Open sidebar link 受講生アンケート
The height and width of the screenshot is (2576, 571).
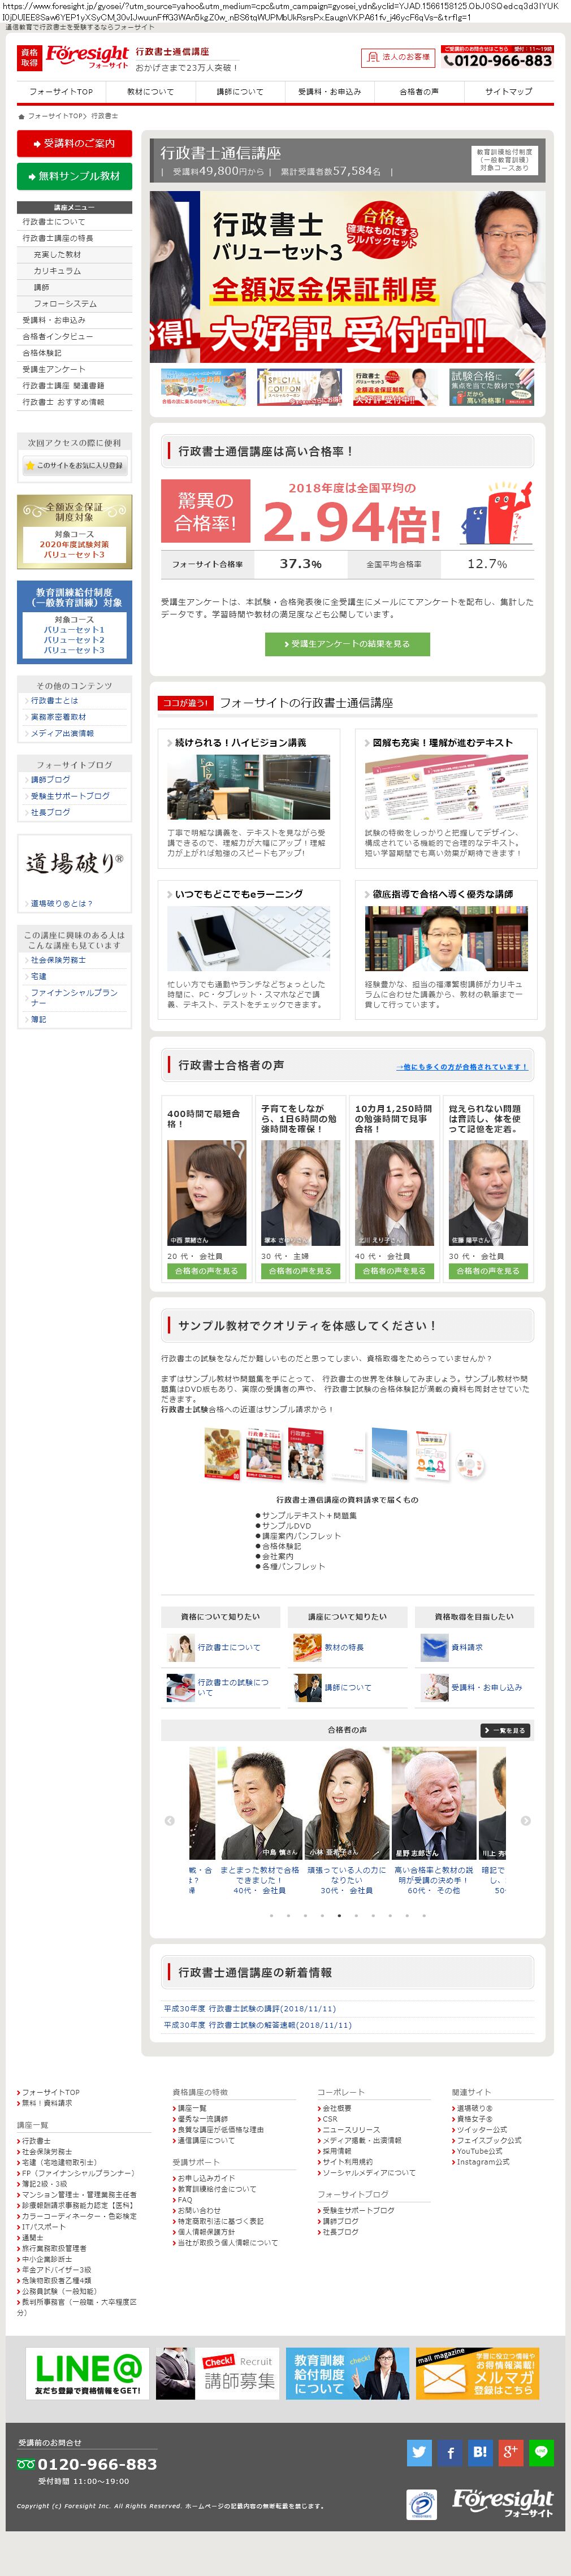(x=54, y=369)
